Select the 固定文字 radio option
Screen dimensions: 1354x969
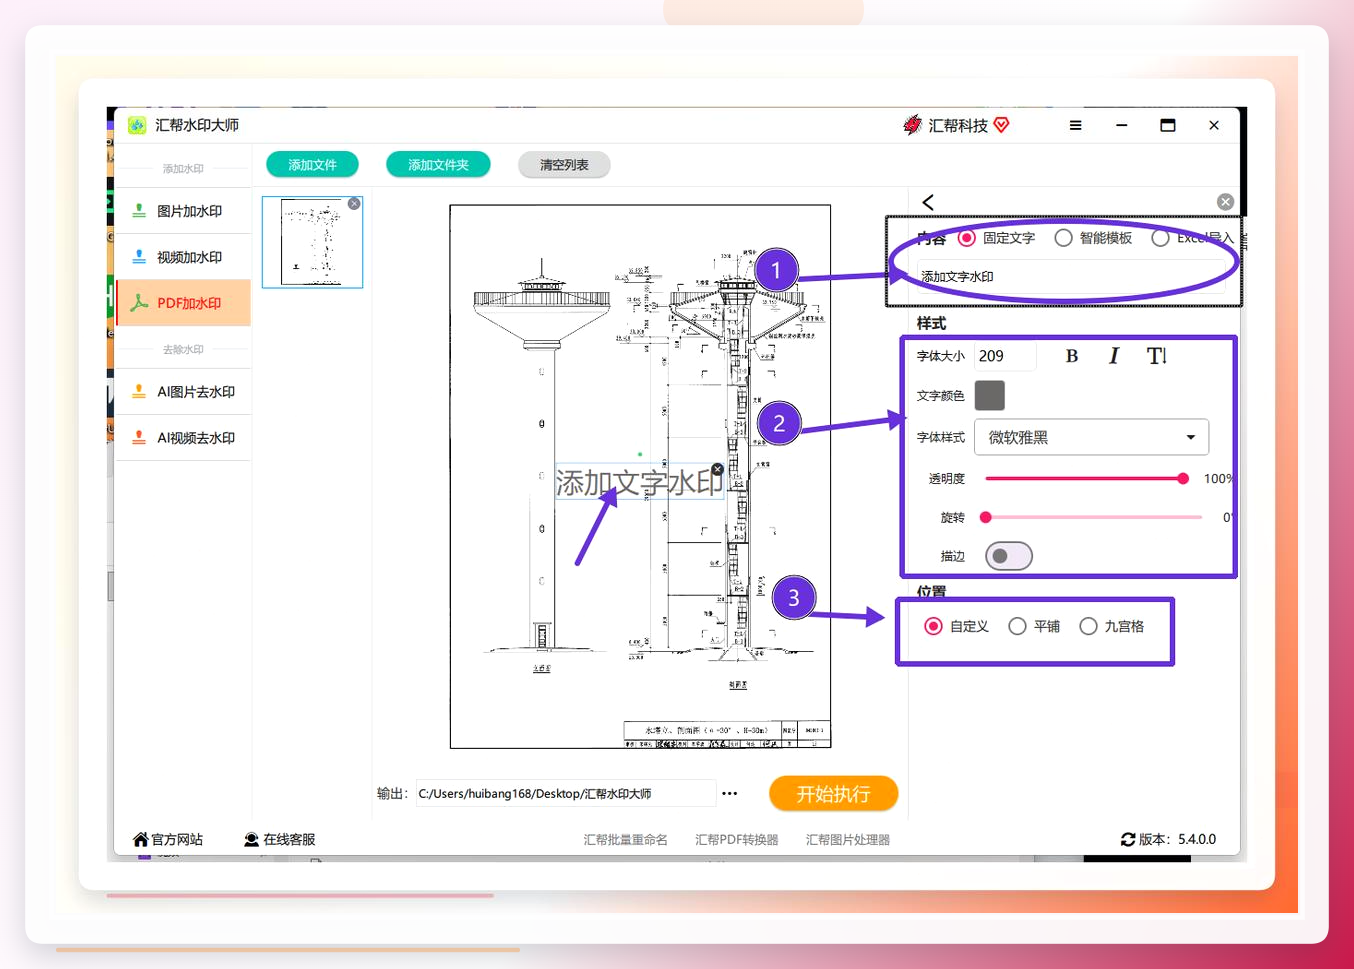[967, 238]
